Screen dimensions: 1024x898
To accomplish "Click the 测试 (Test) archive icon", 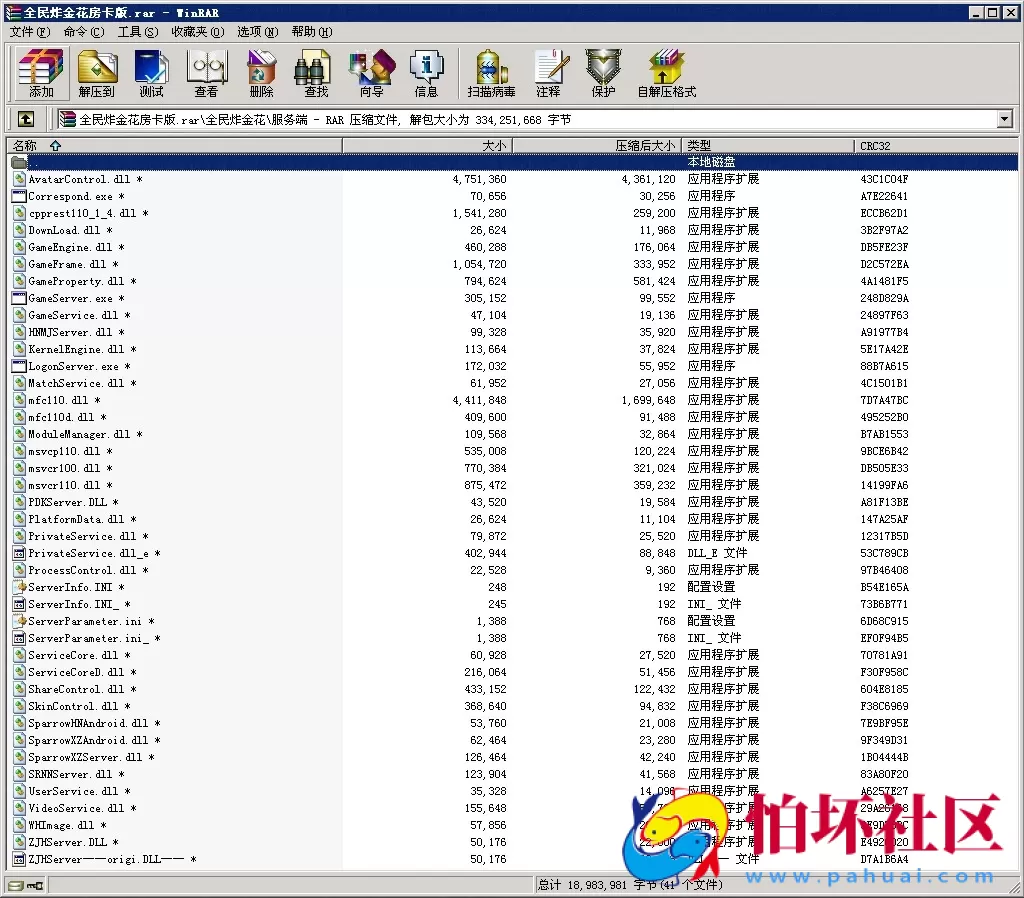I will click(x=151, y=72).
